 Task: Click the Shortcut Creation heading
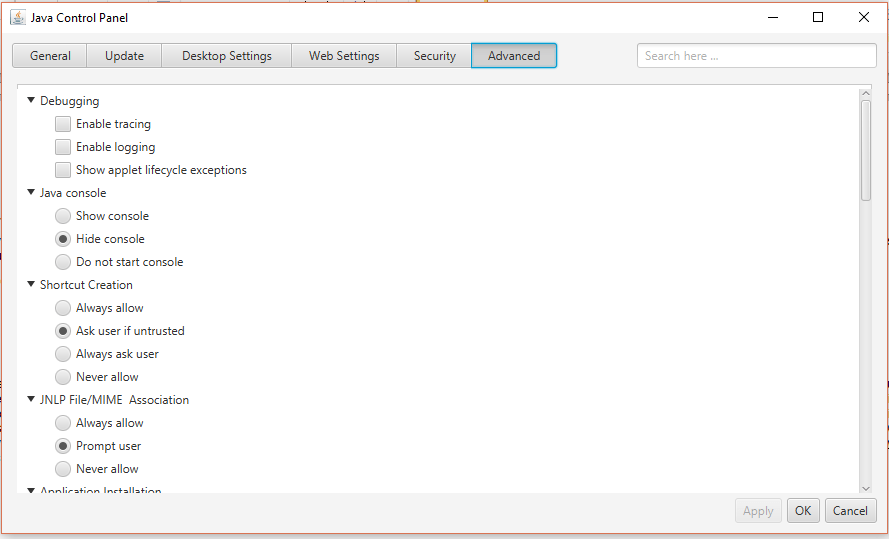(86, 285)
